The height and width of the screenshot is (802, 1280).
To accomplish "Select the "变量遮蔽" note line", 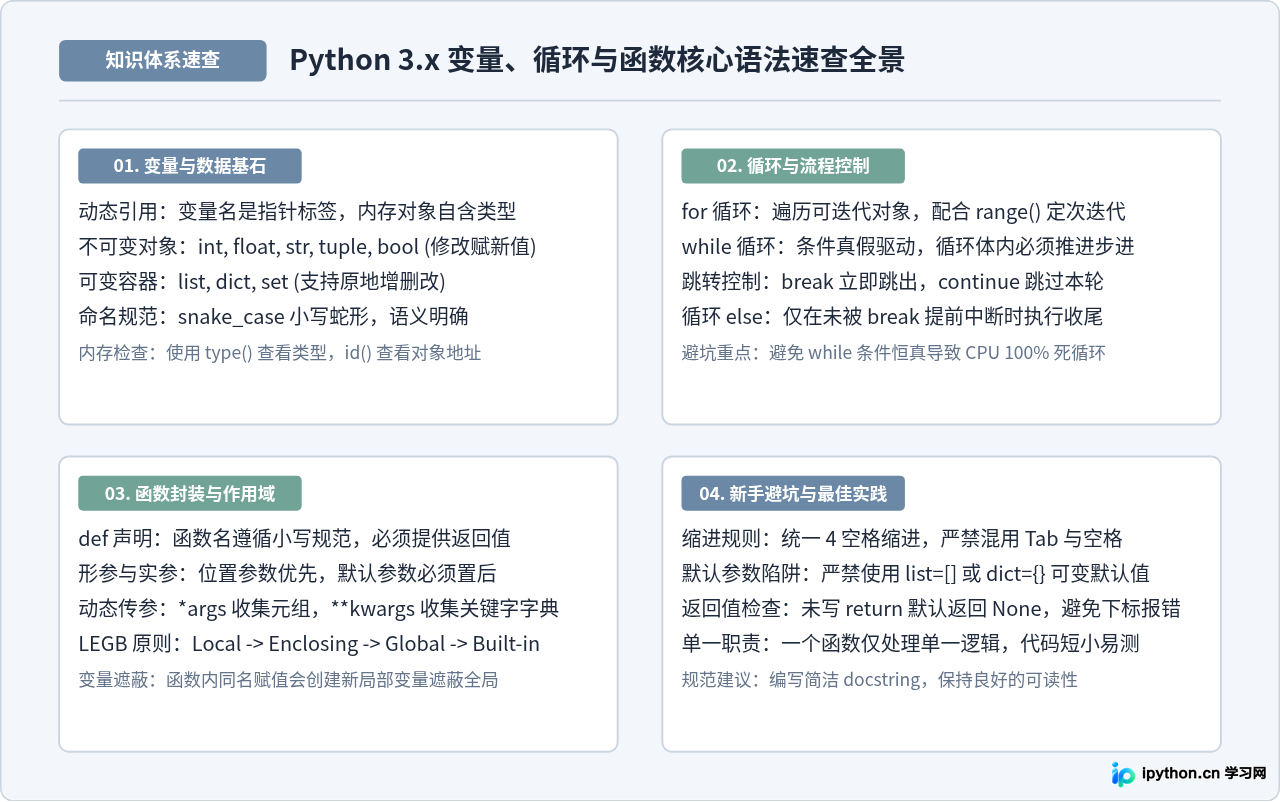I will [x=288, y=680].
